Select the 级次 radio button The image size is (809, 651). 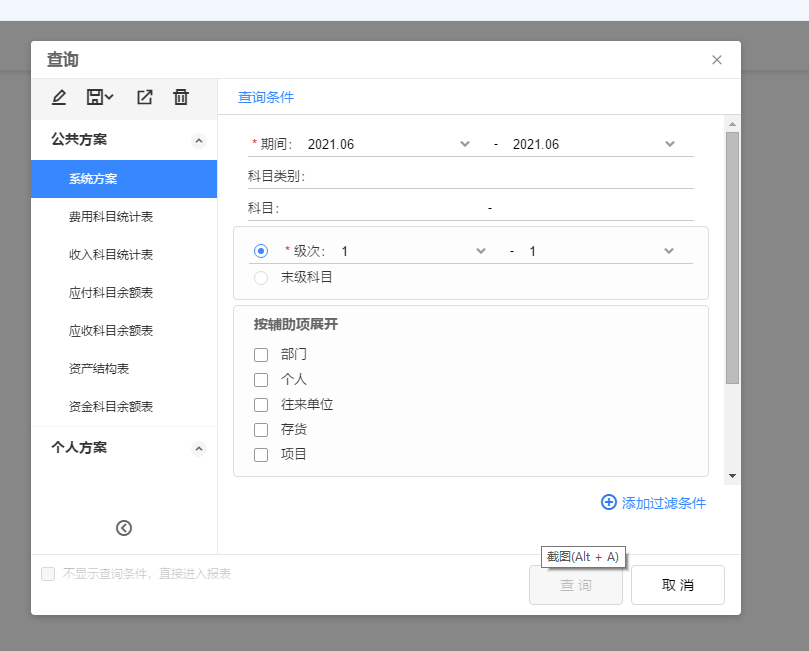point(261,251)
